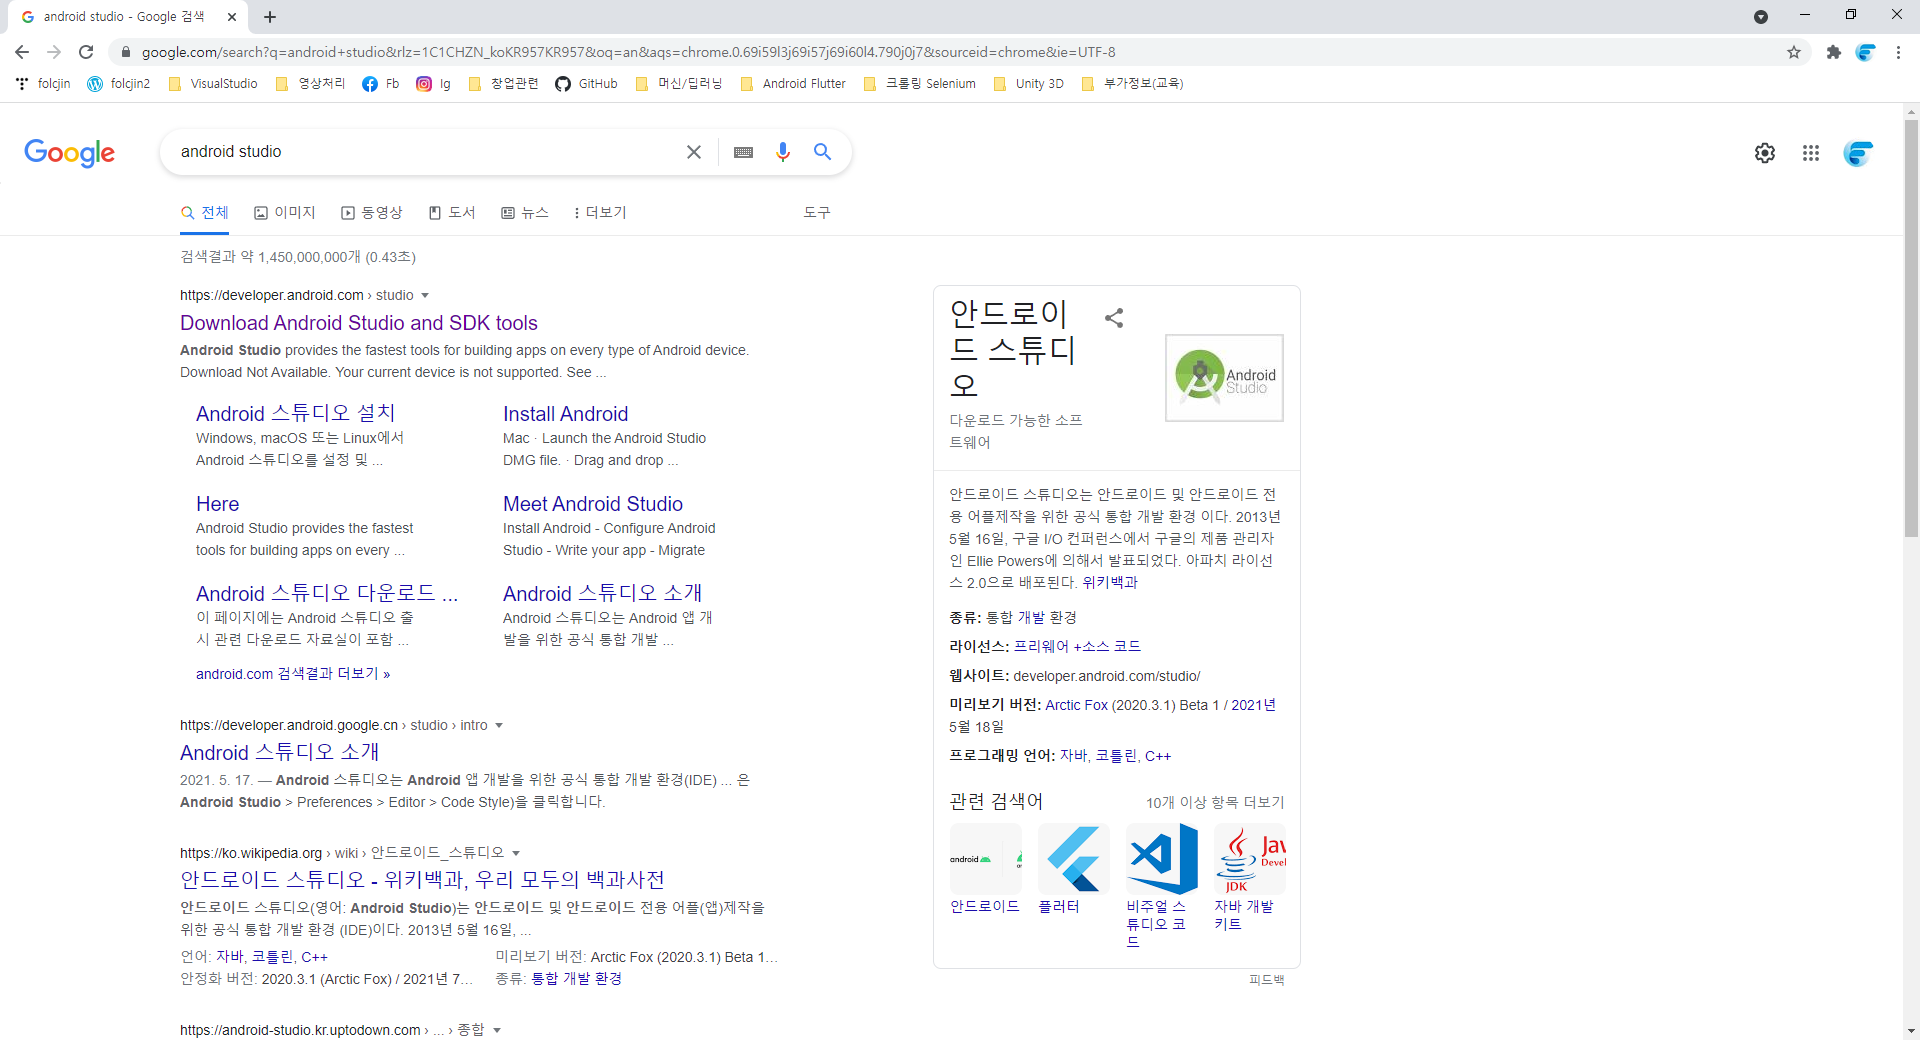Open the Google account profile avatar
The width and height of the screenshot is (1920, 1040).
pos(1859,153)
